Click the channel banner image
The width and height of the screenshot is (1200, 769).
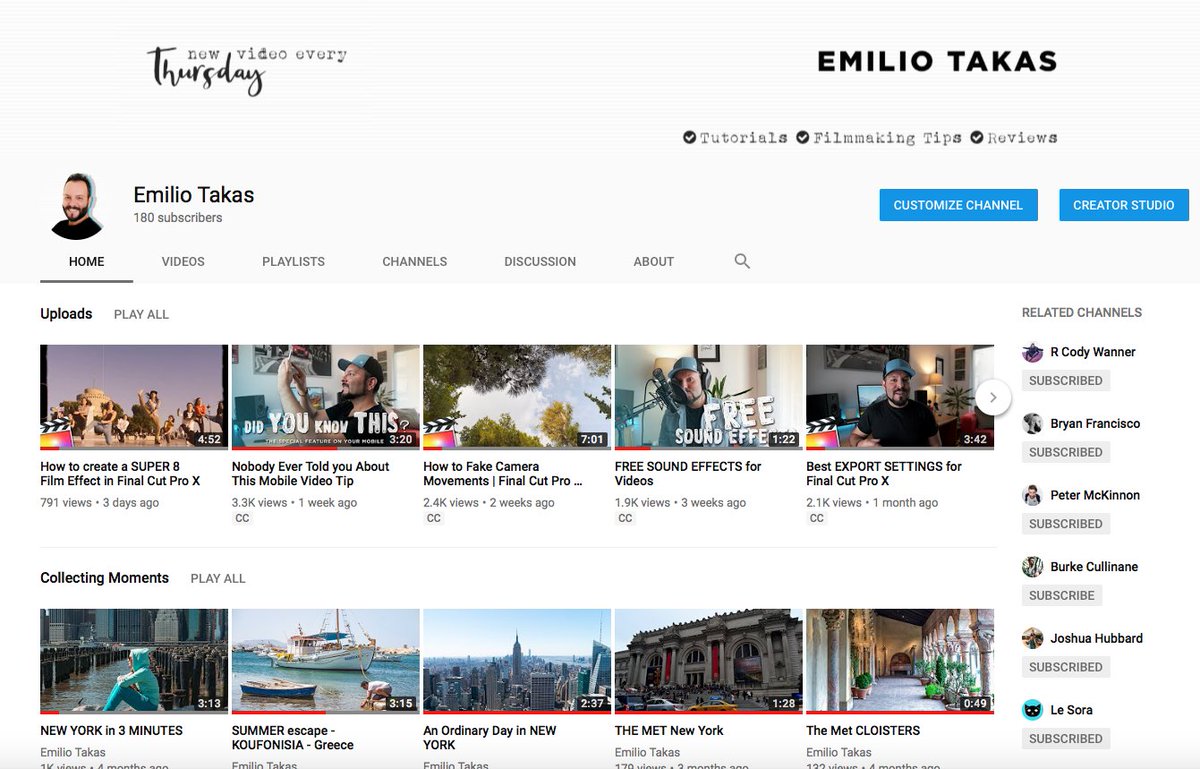click(x=600, y=80)
